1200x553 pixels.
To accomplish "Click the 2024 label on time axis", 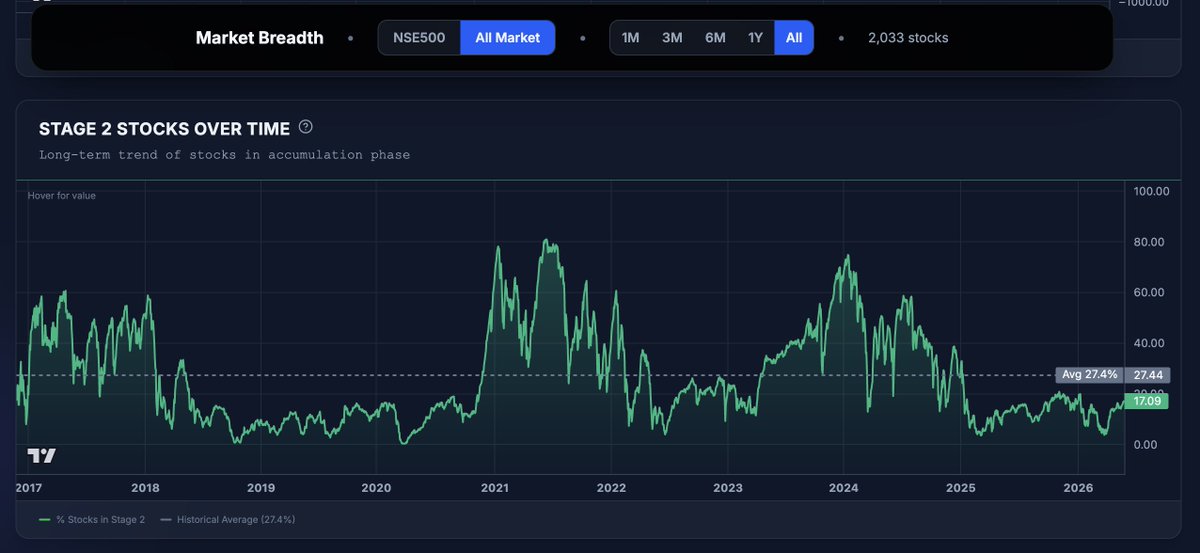I will coord(843,488).
